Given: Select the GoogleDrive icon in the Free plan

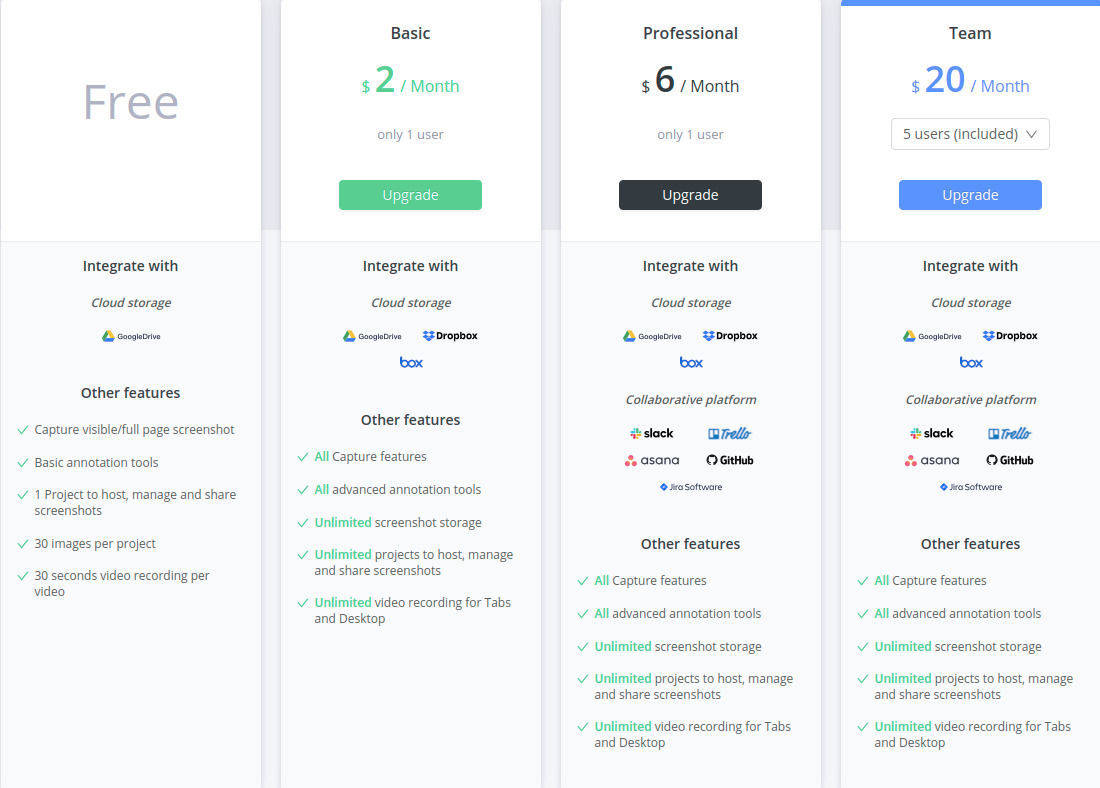Looking at the screenshot, I should coord(130,336).
